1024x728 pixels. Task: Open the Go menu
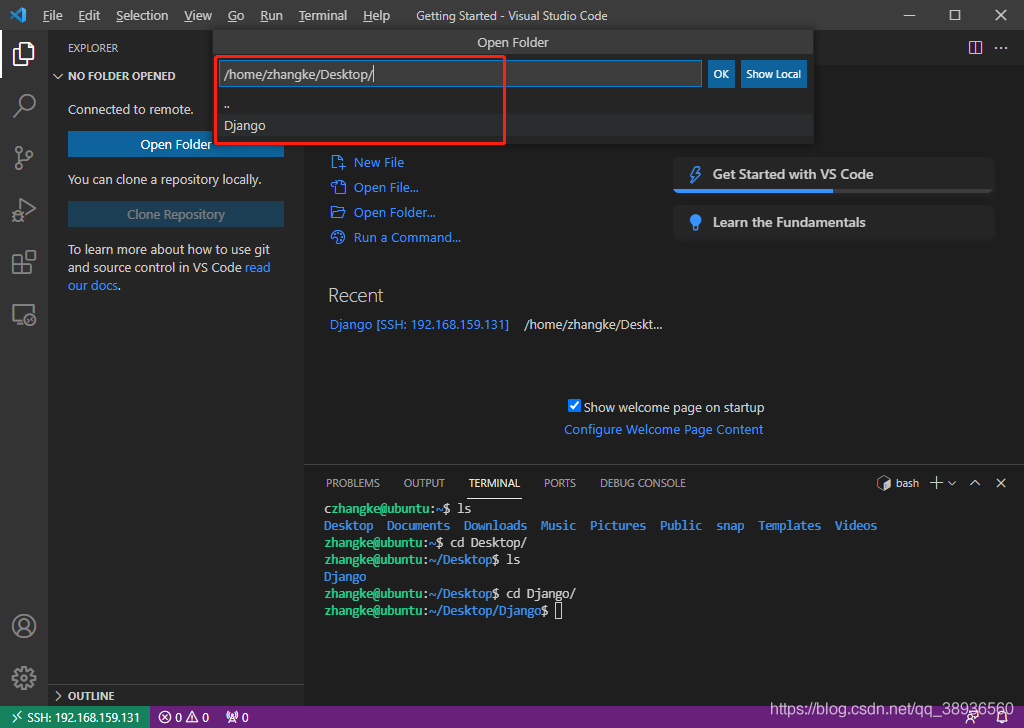[236, 16]
